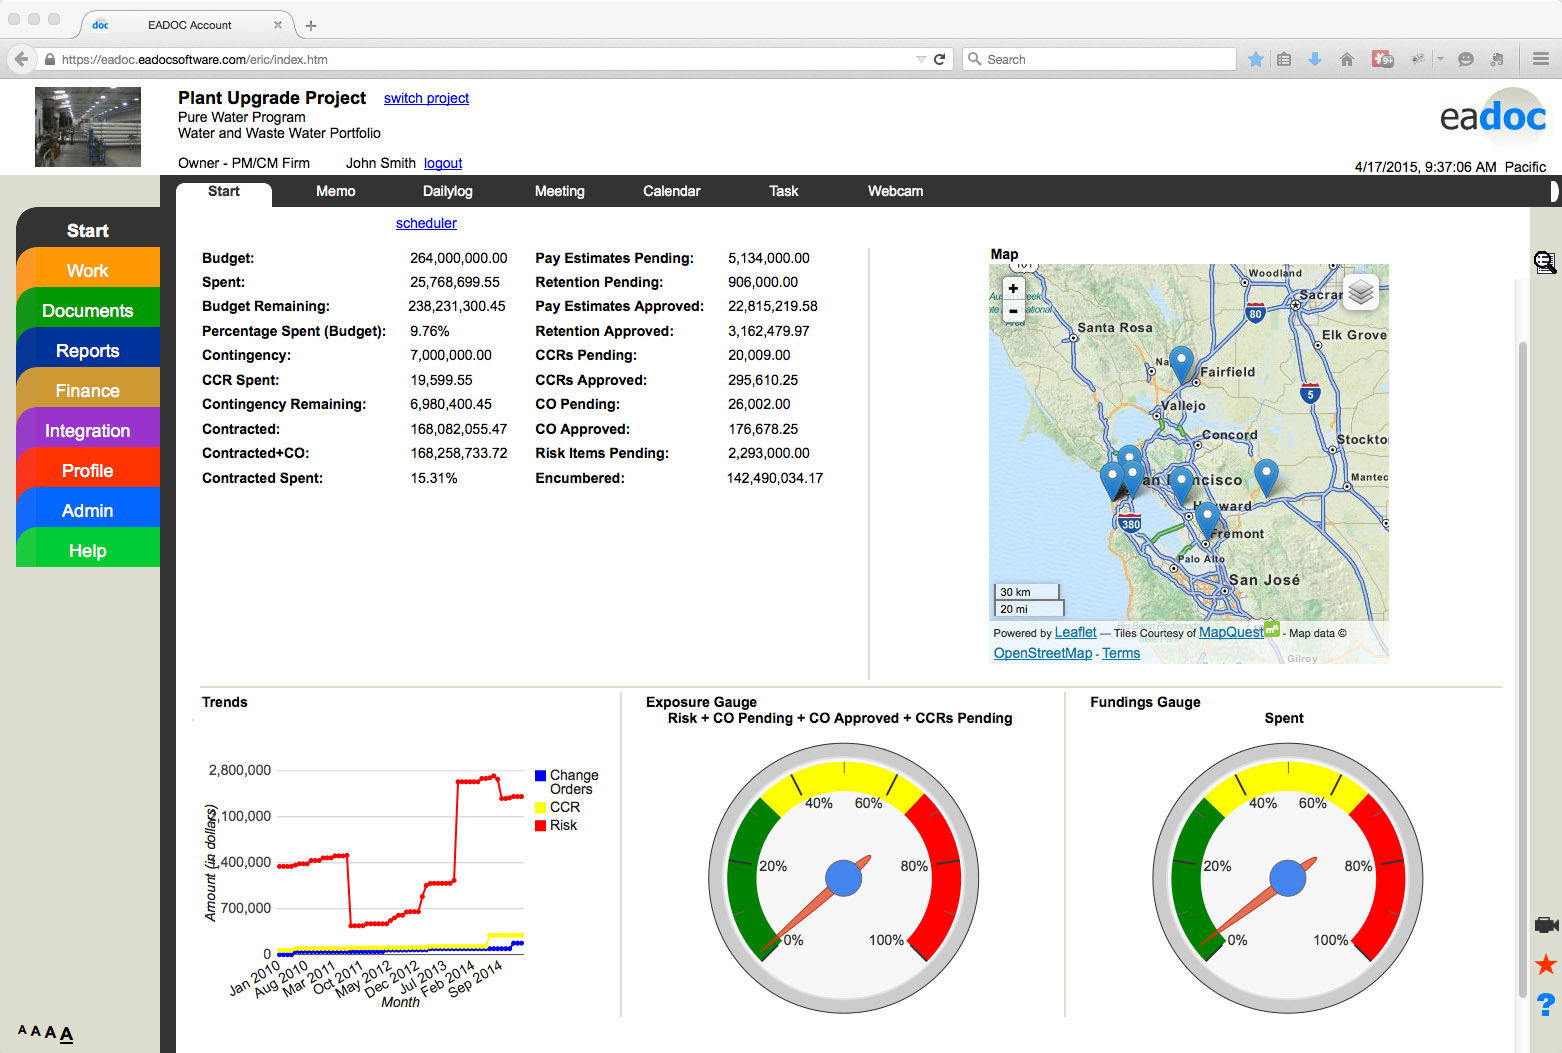
Task: Open the MapQuest link under the map
Action: pos(1231,632)
